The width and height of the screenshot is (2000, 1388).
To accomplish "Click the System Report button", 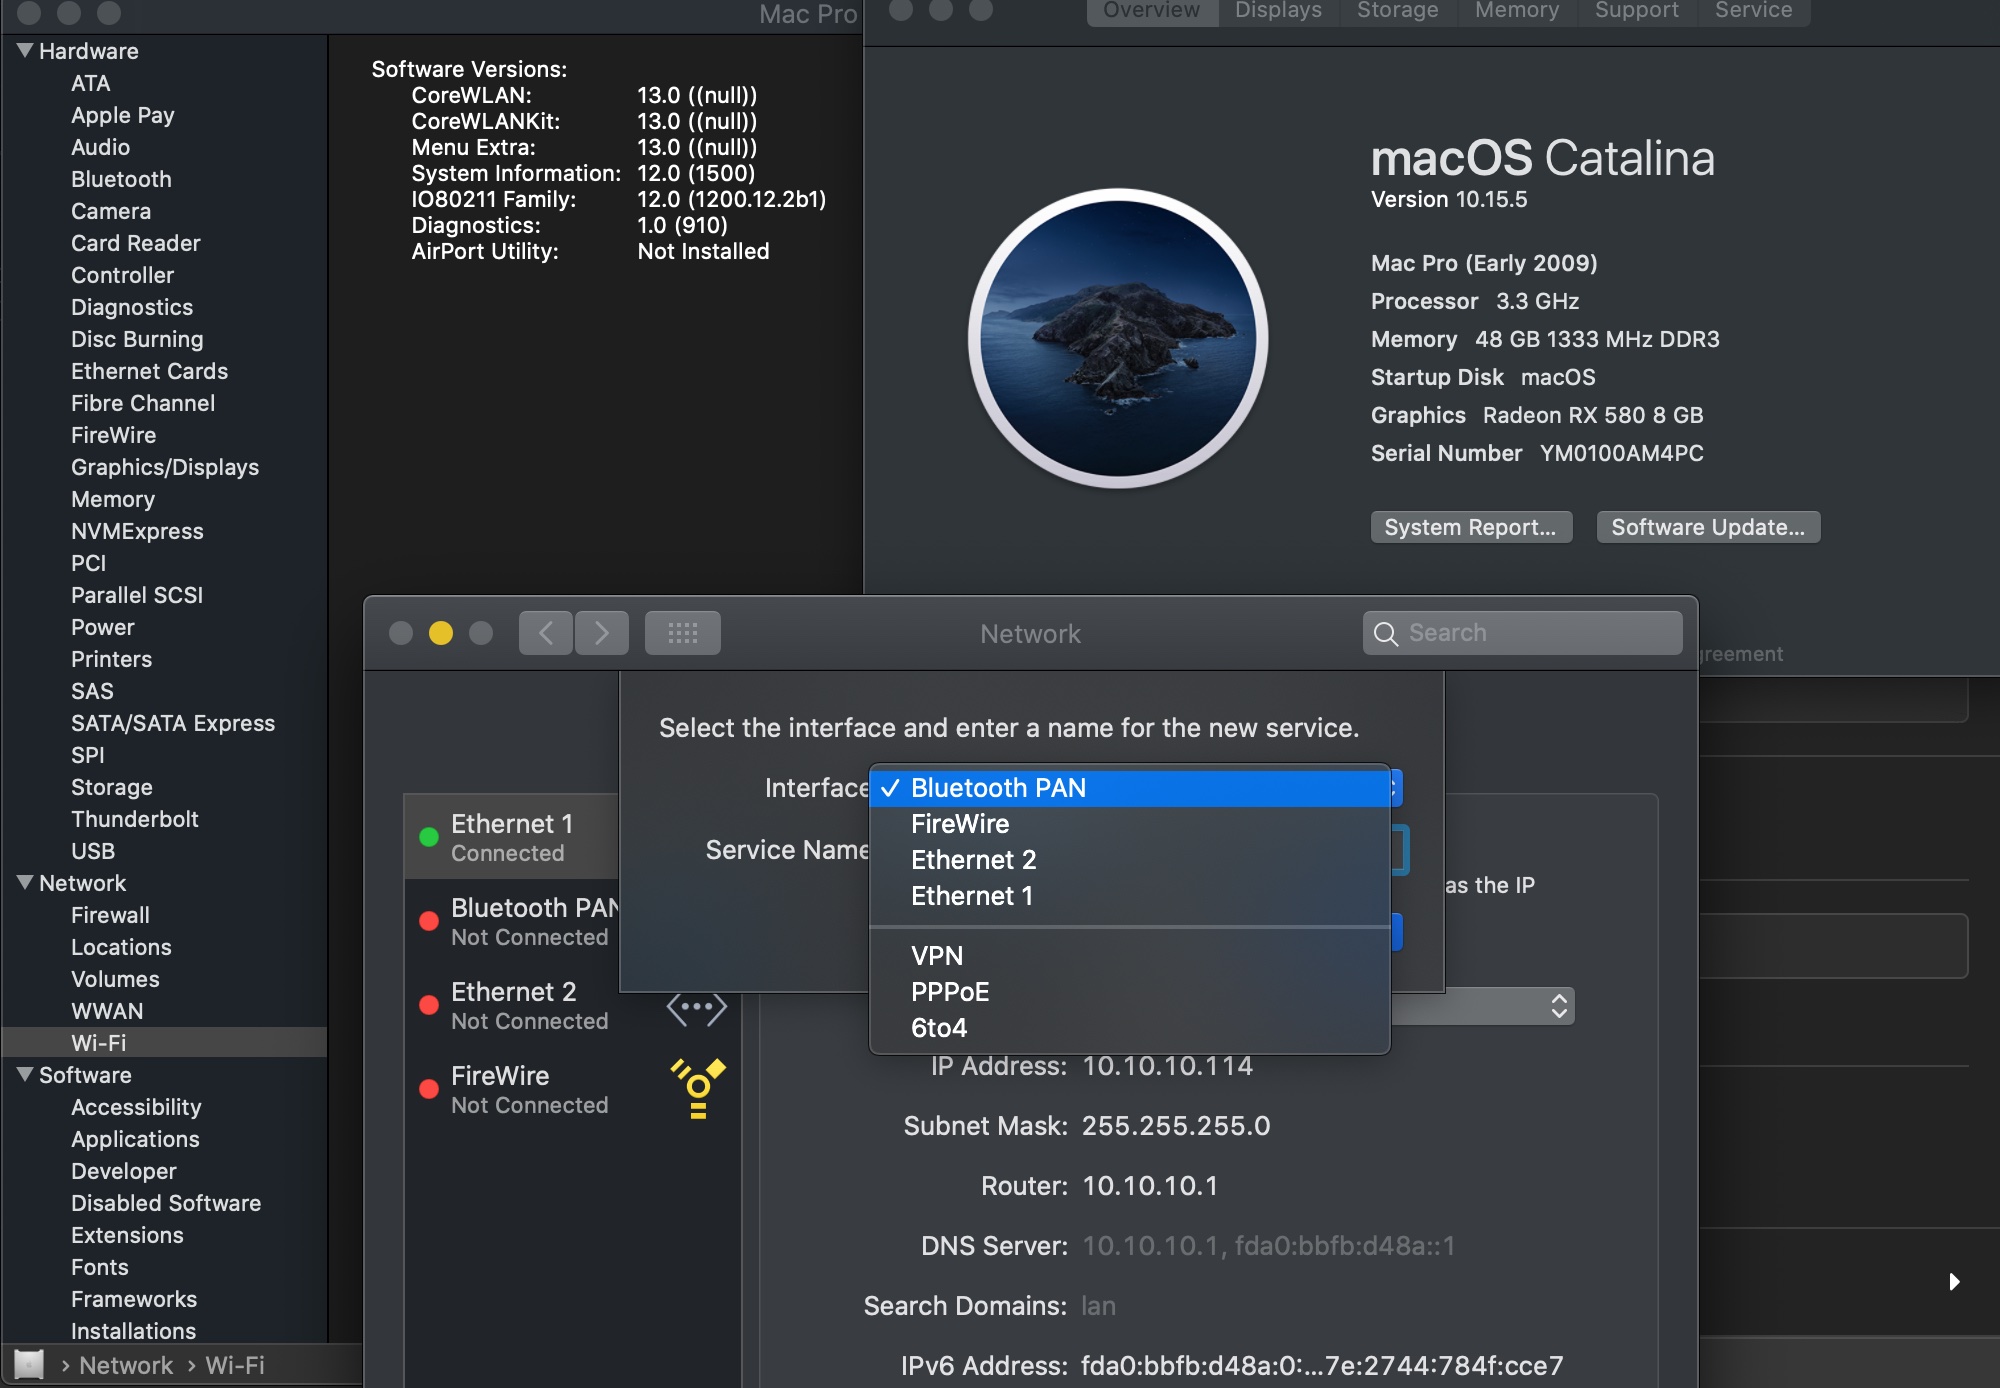I will click(1471, 527).
